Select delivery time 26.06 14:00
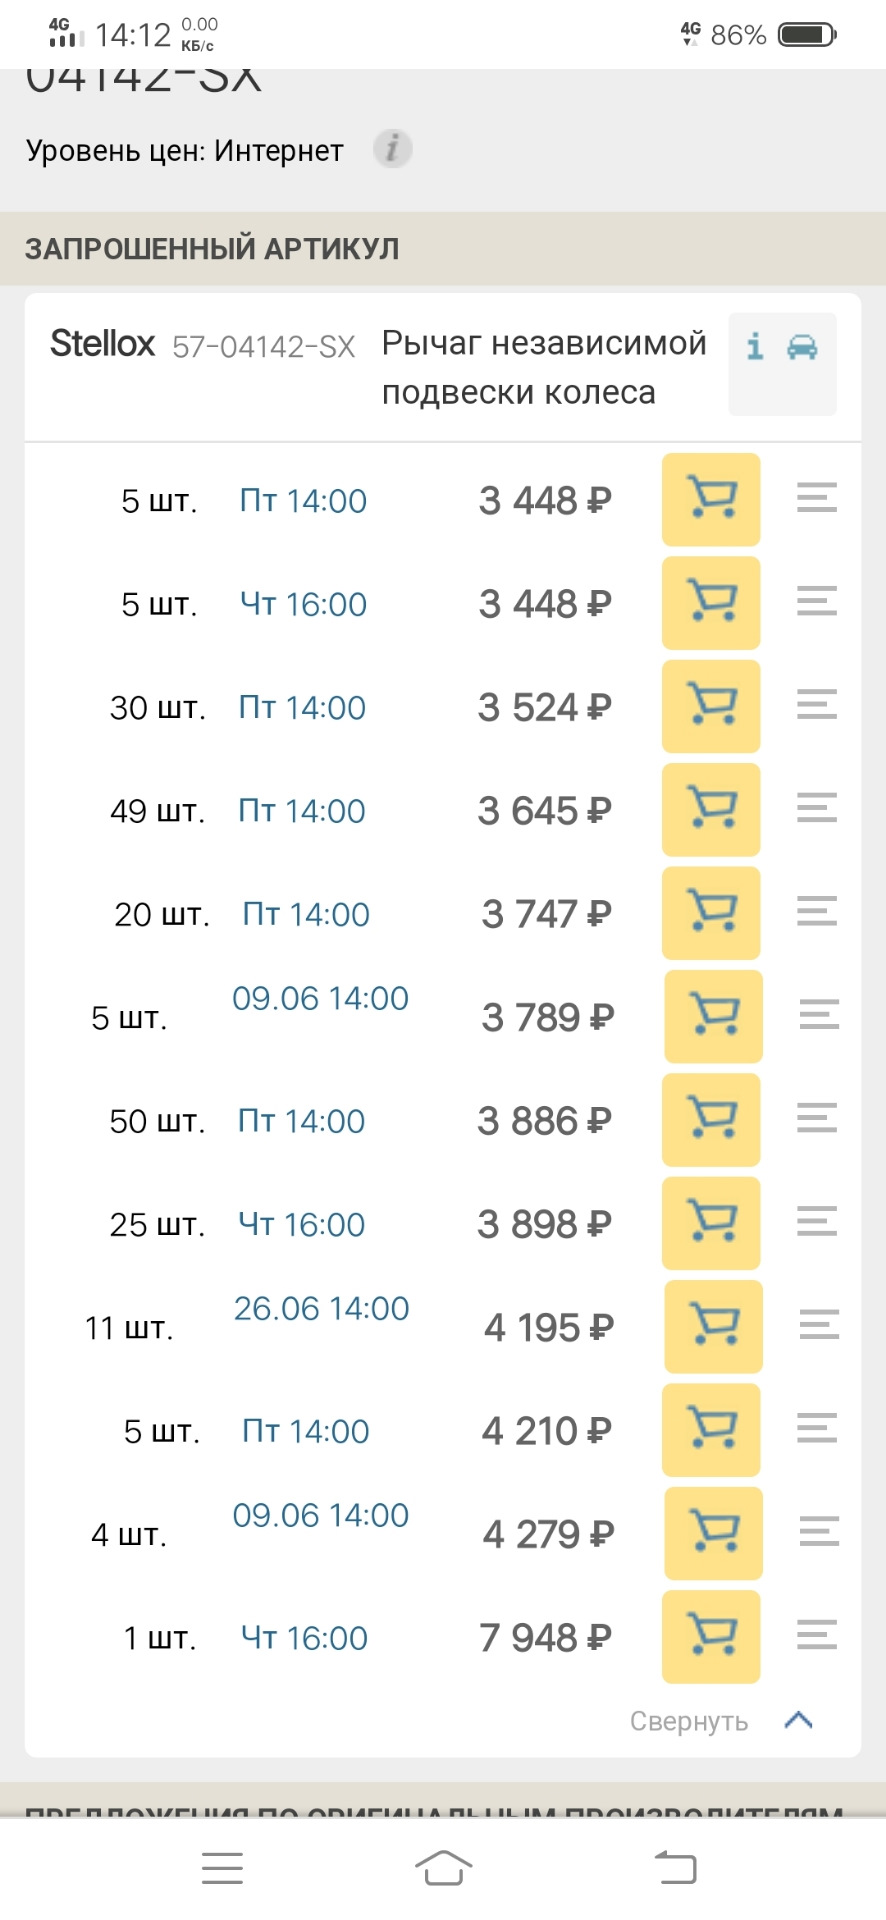 pyautogui.click(x=321, y=1308)
